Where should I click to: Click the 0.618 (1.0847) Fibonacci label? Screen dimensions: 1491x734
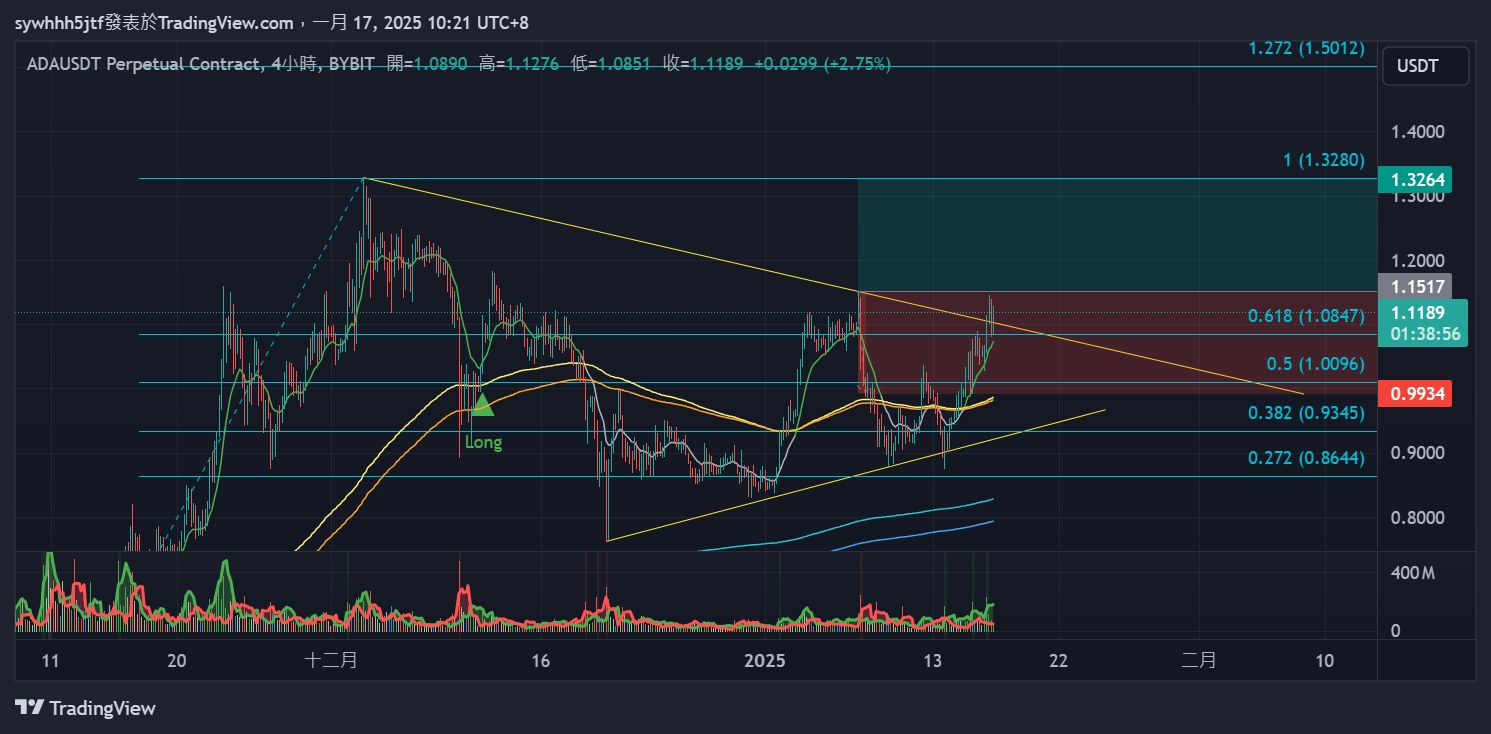(1307, 316)
